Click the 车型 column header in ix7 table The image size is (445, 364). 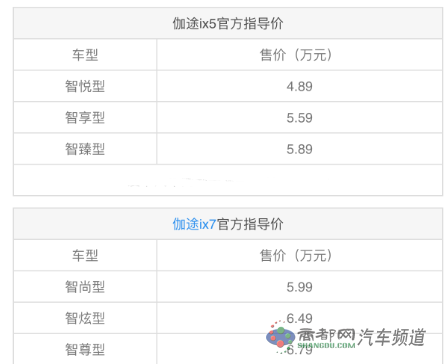[85, 255]
